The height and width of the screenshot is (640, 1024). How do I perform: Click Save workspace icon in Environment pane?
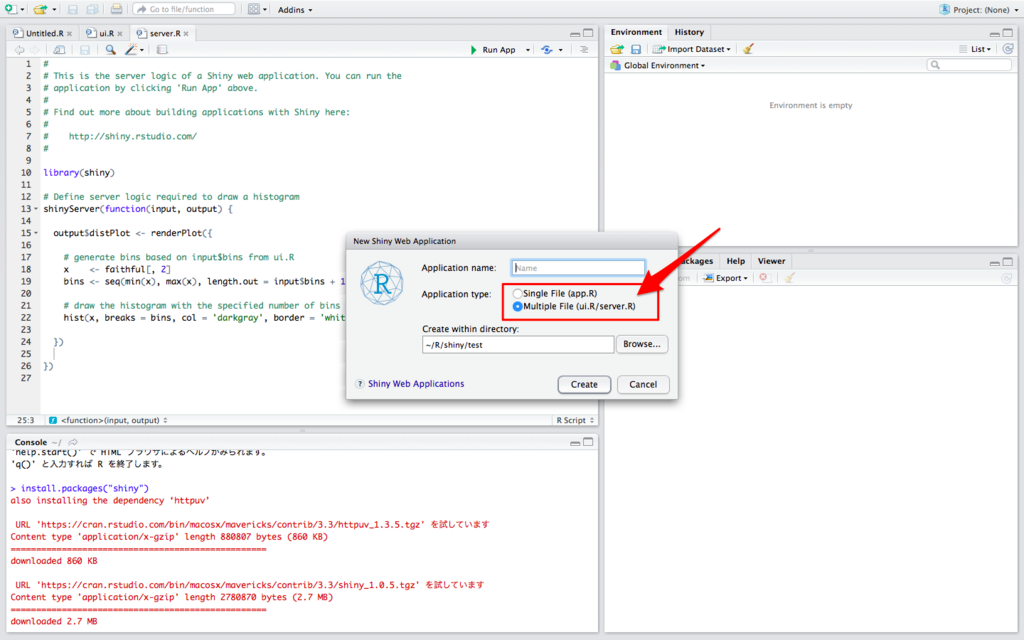tap(635, 49)
